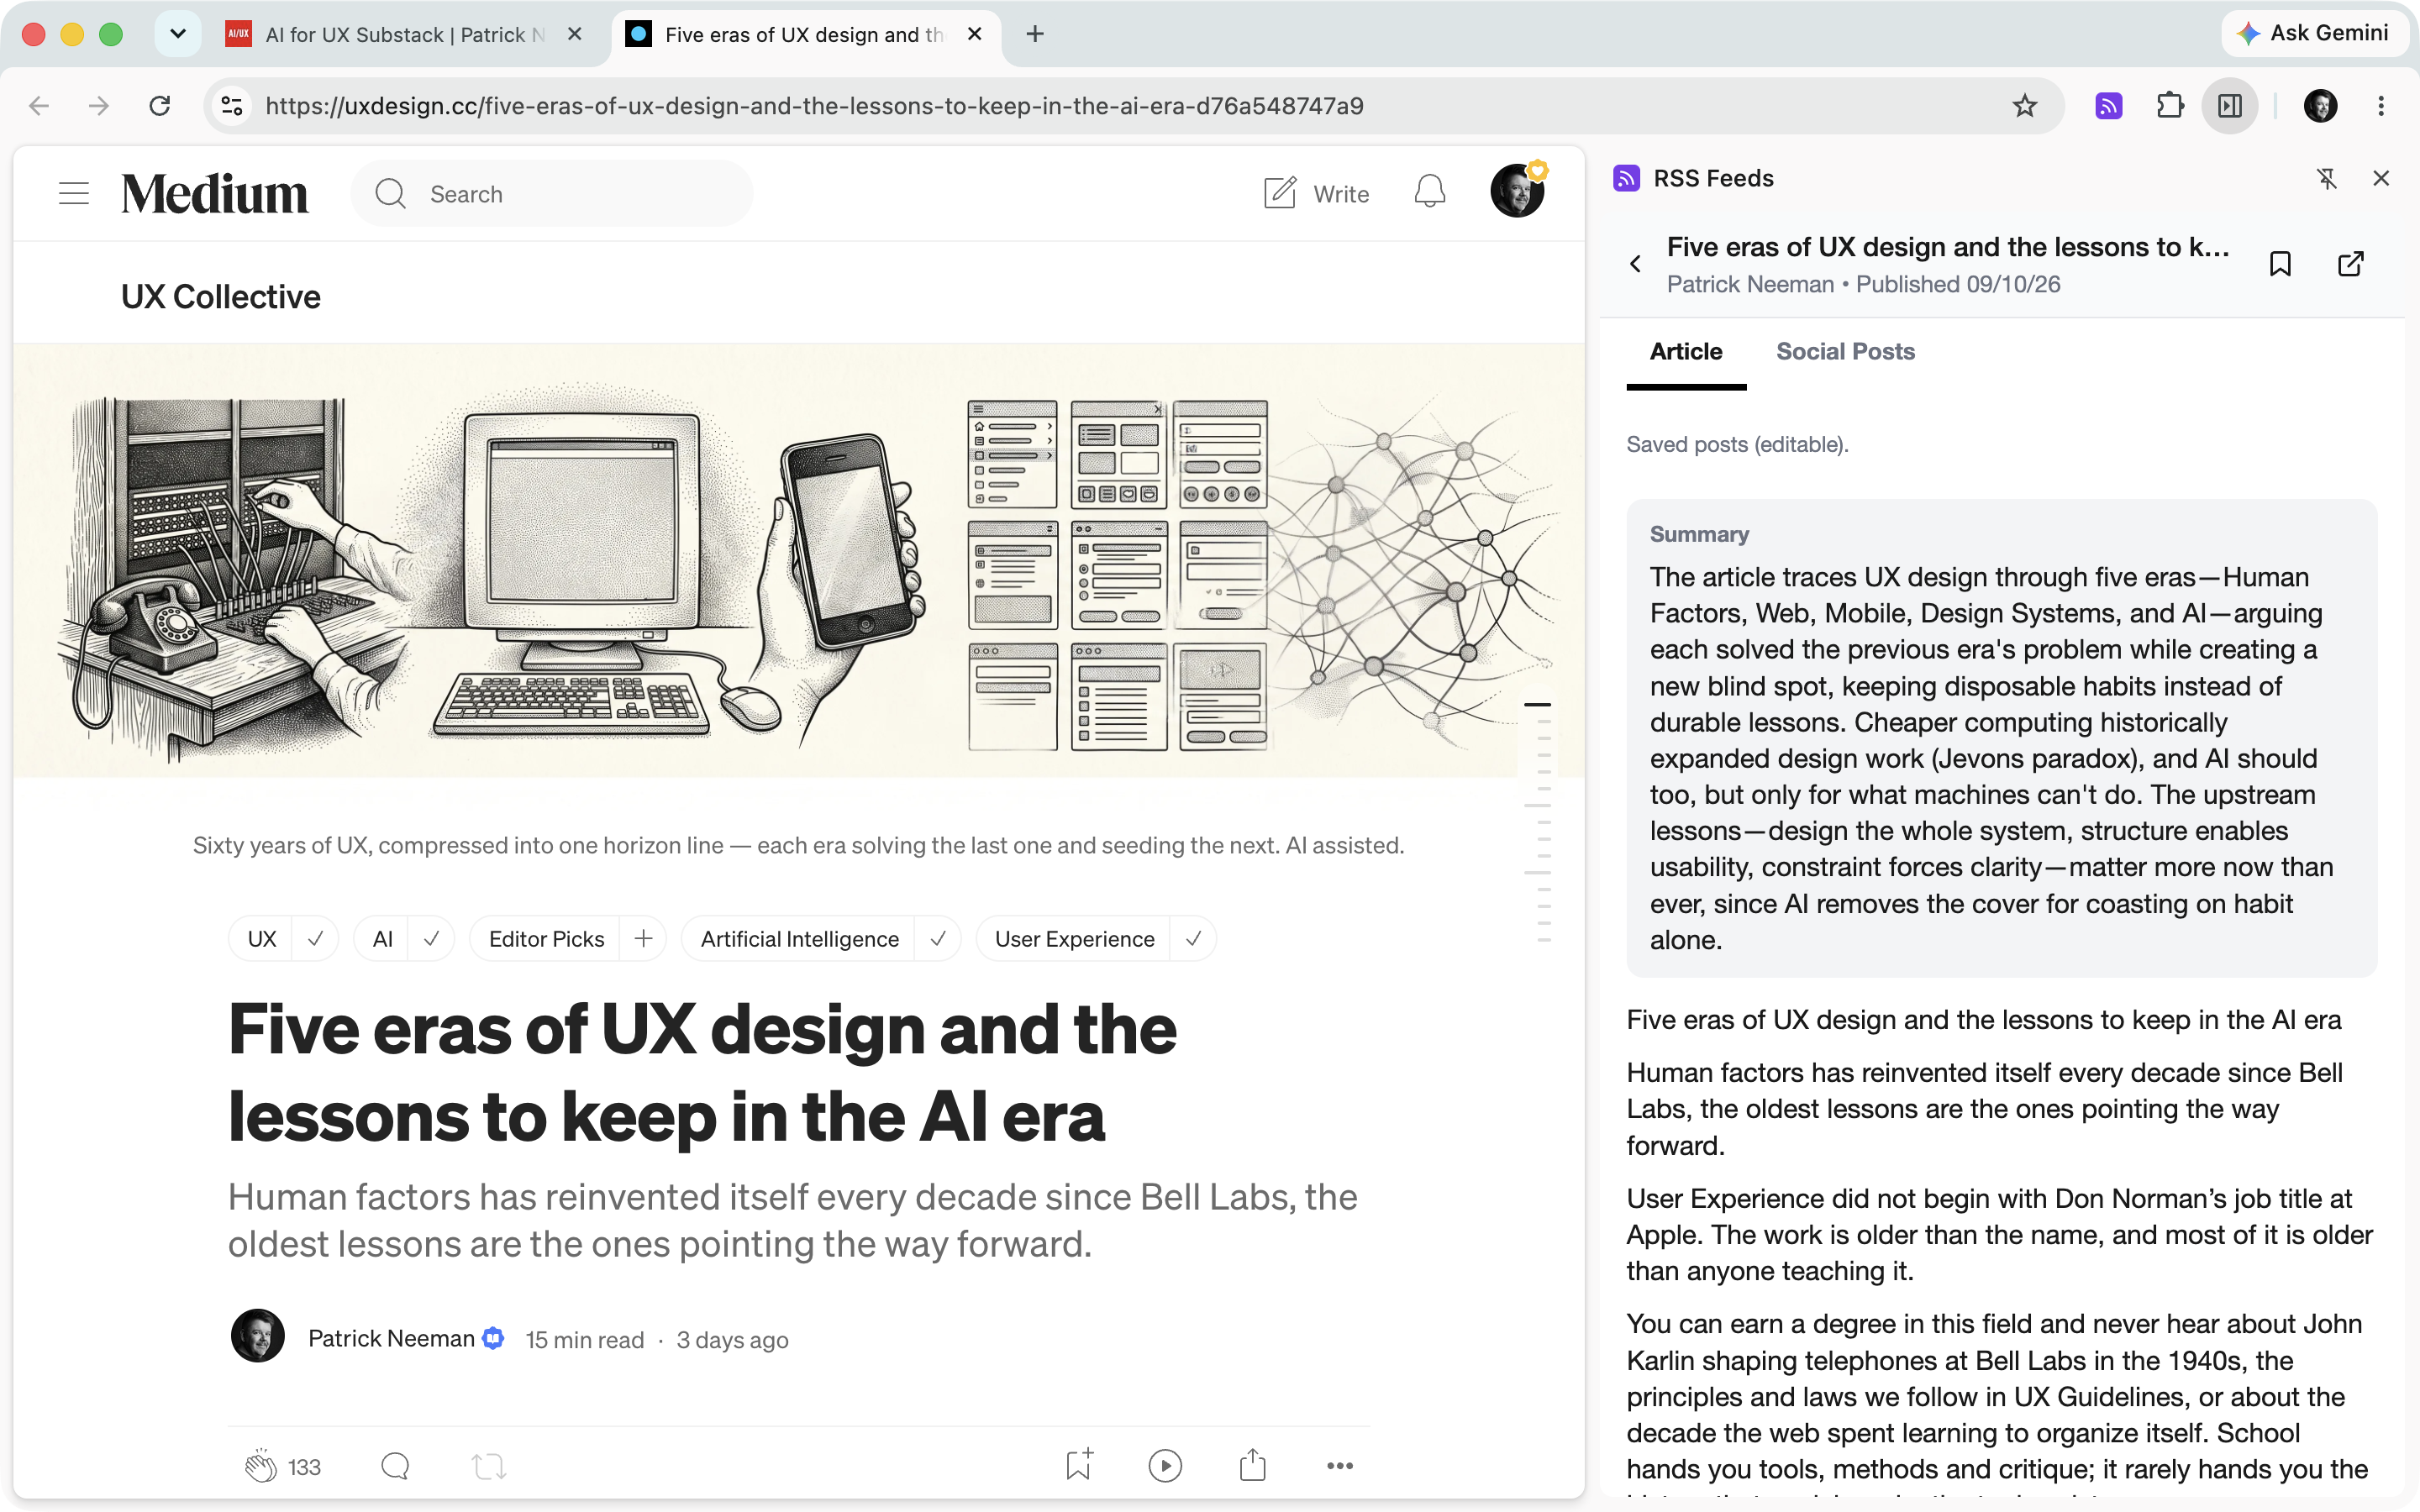Image resolution: width=2420 pixels, height=1512 pixels.
Task: Unpin the RSS Feeds side panel
Action: (2327, 179)
